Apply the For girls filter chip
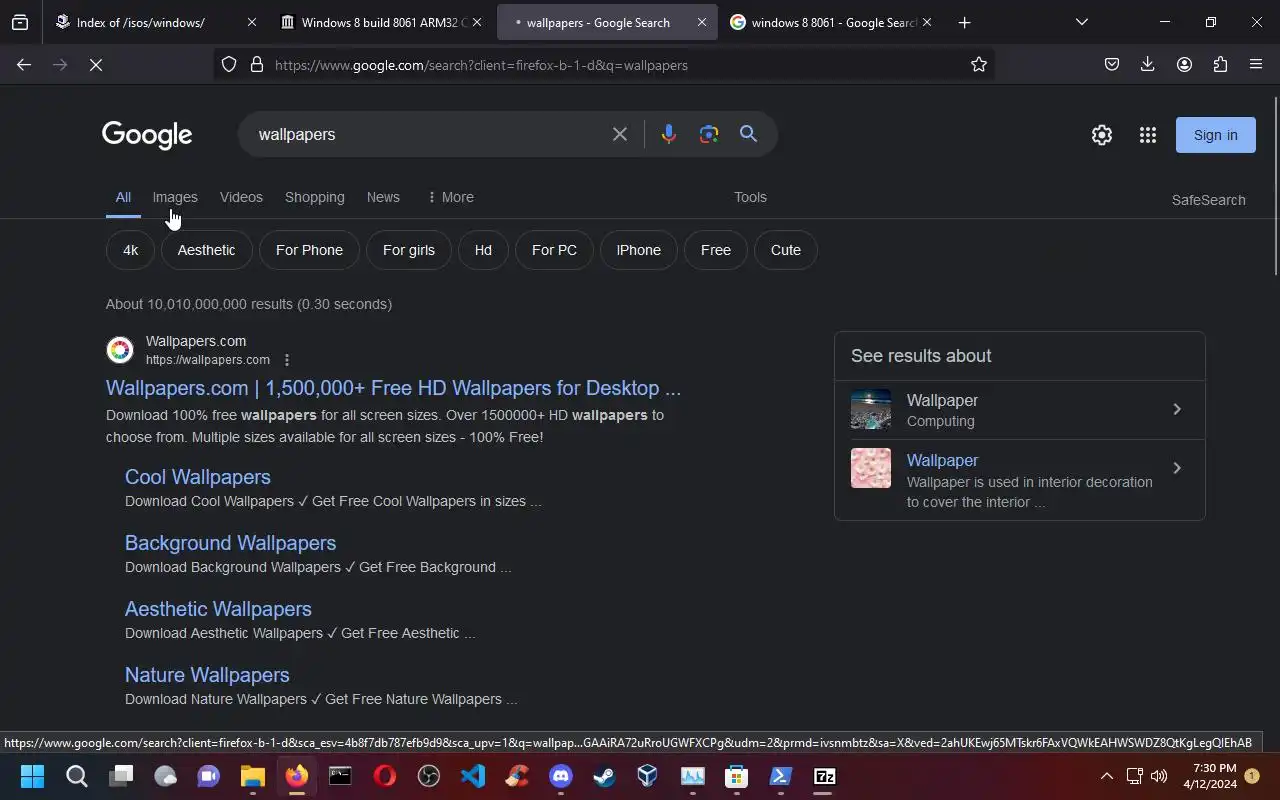Viewport: 1280px width, 800px height. point(408,250)
